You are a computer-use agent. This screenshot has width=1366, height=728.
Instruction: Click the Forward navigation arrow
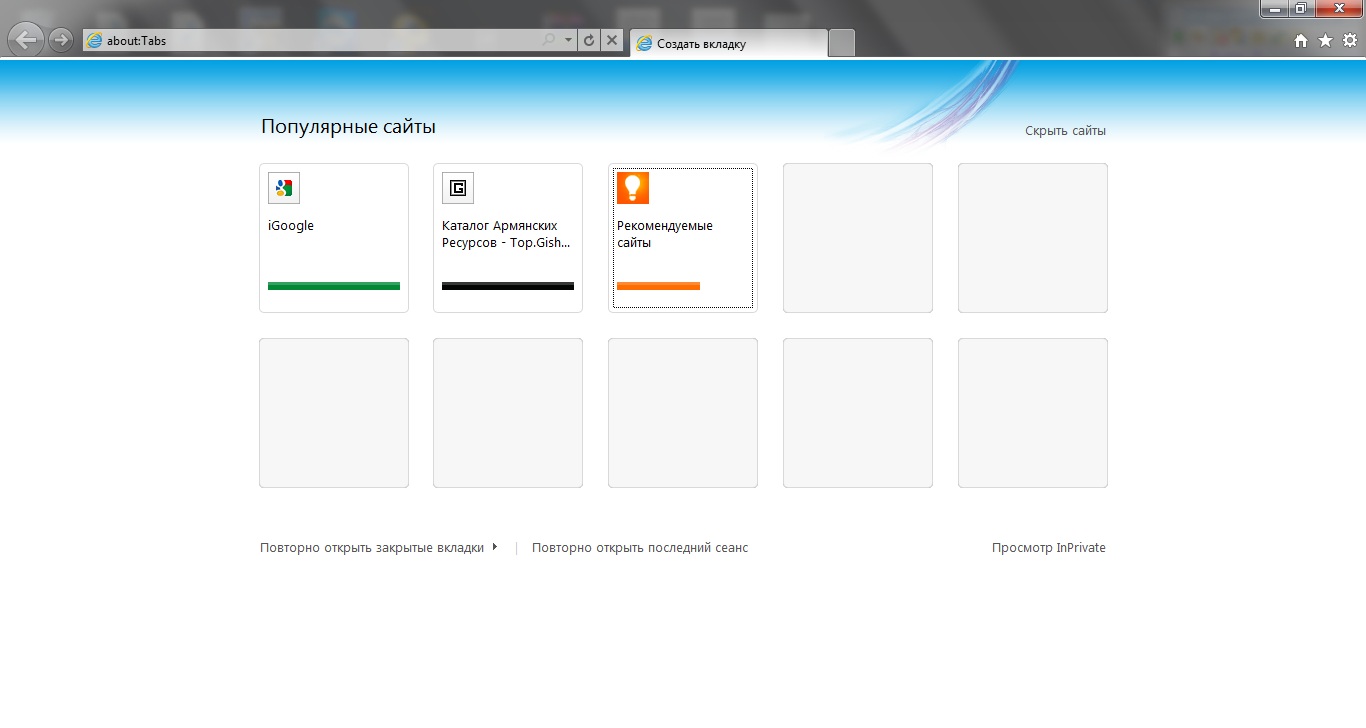61,40
